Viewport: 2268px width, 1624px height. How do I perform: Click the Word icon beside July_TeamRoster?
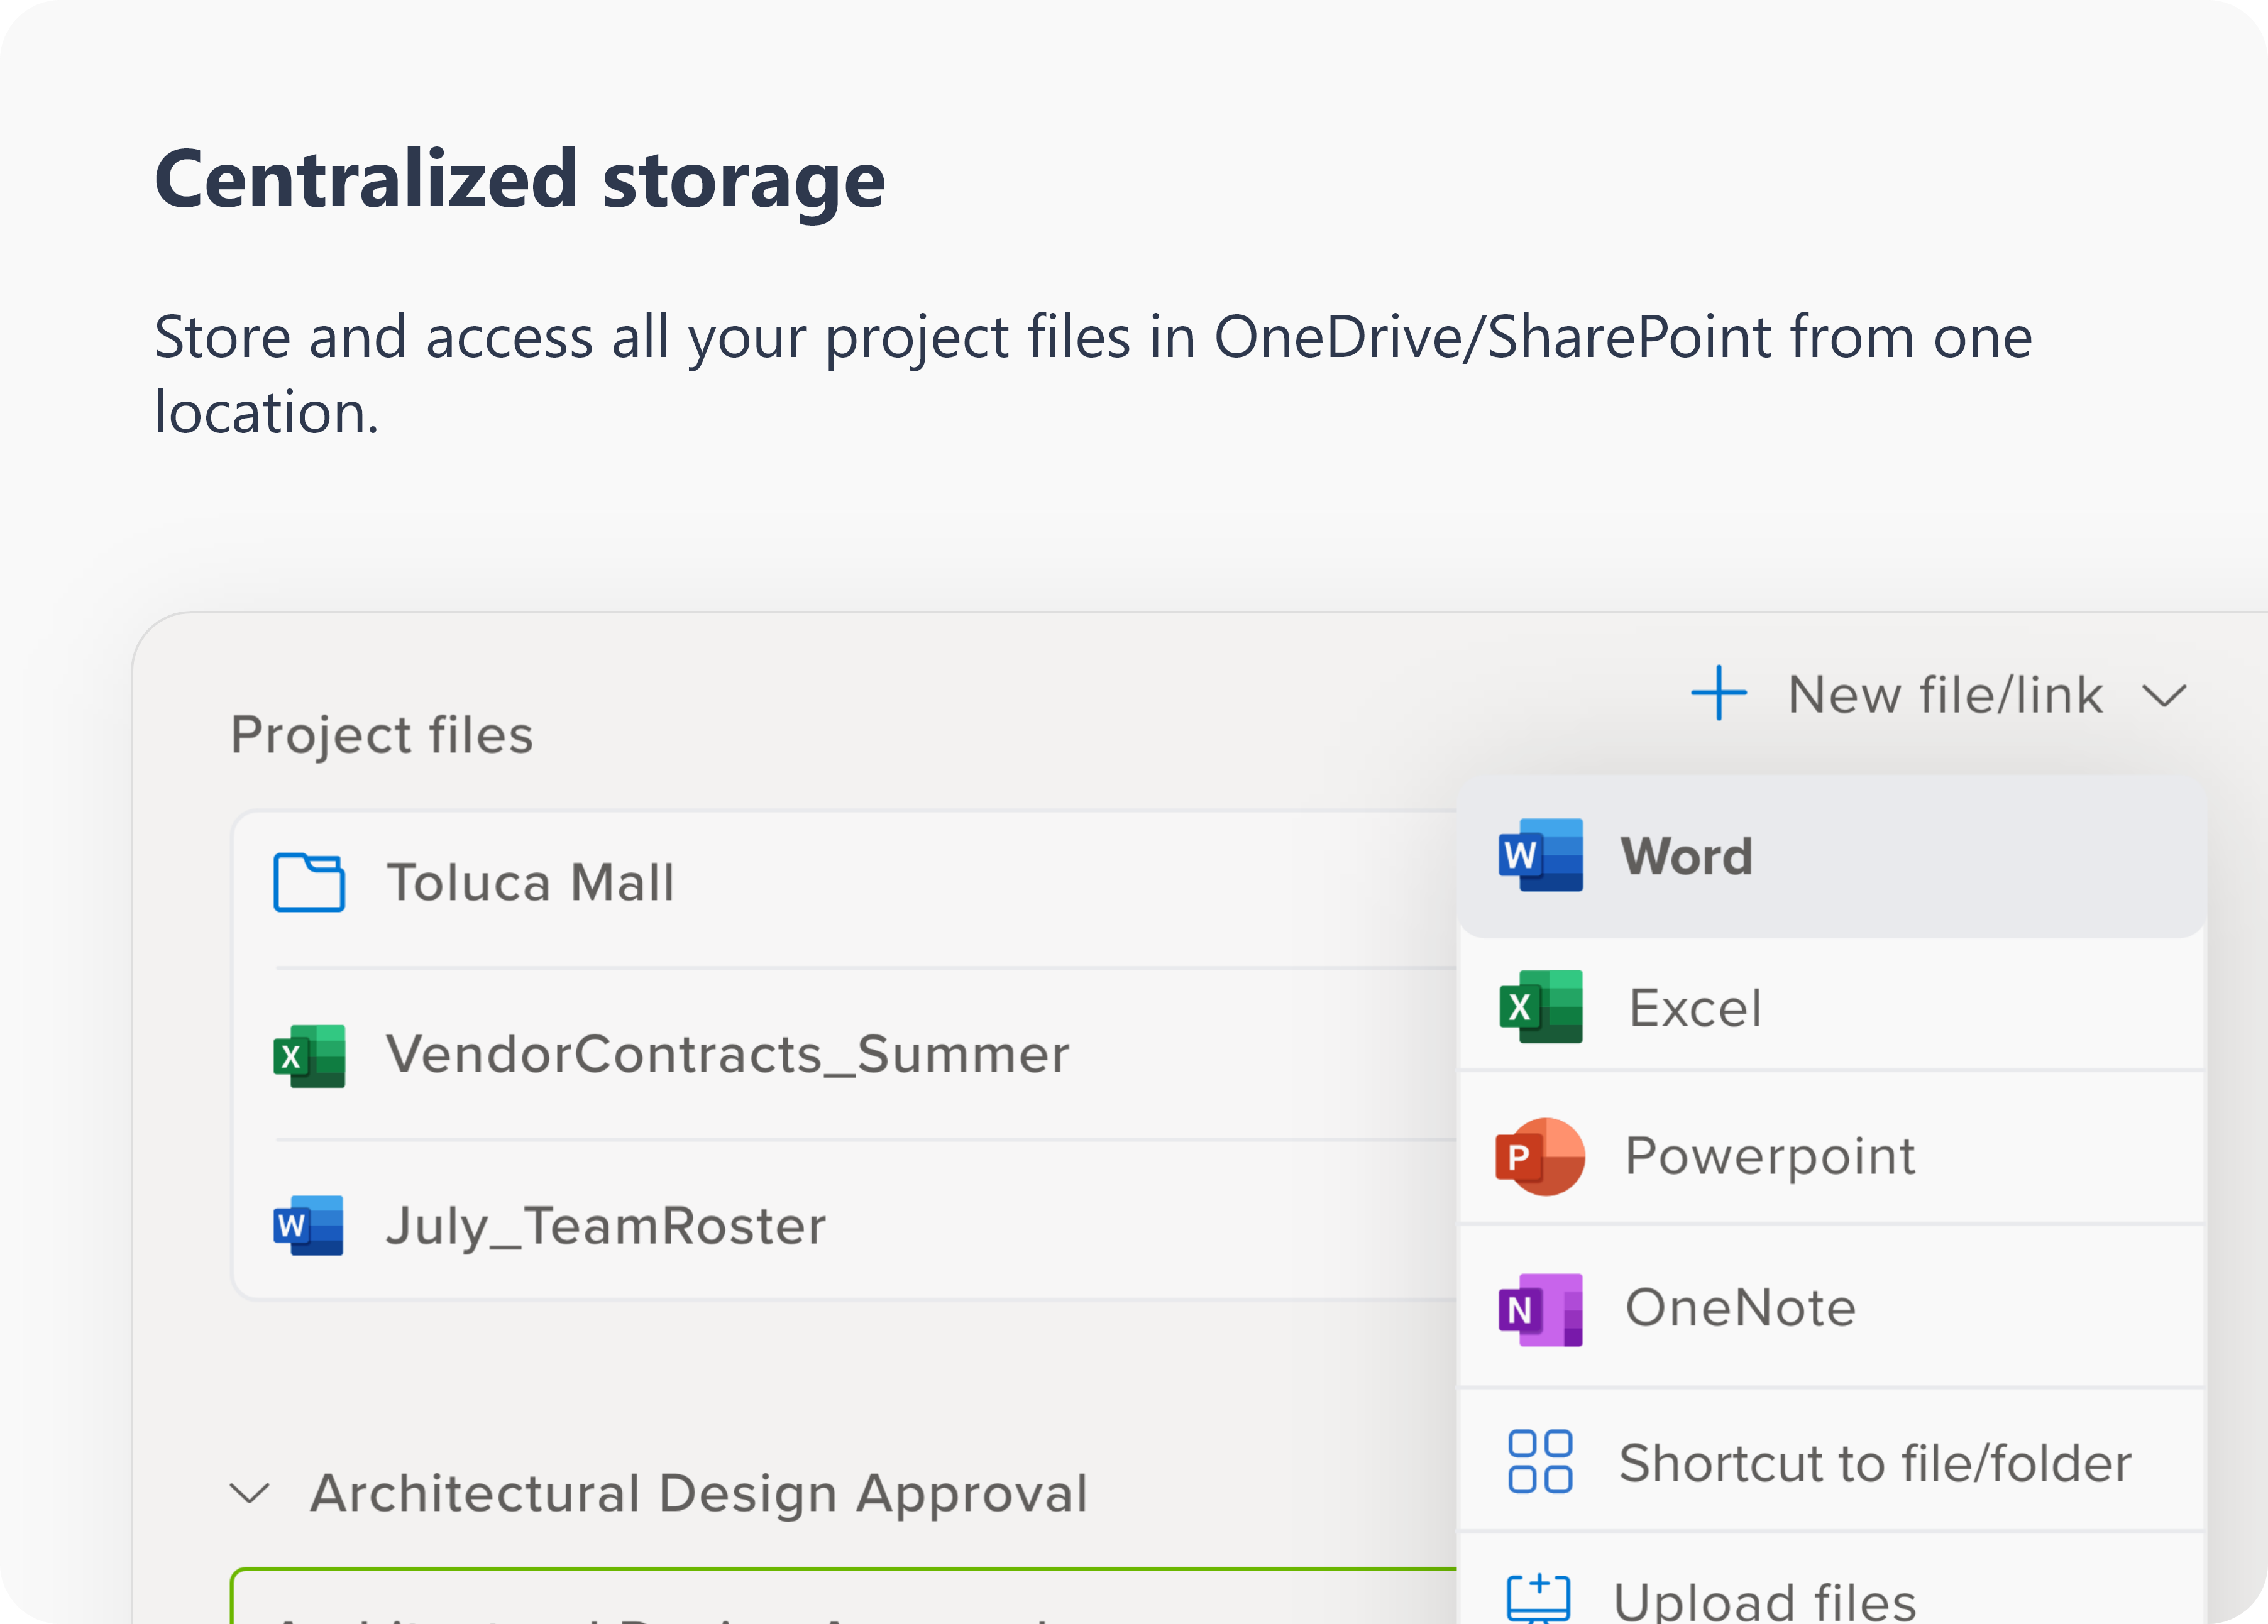[x=309, y=1226]
